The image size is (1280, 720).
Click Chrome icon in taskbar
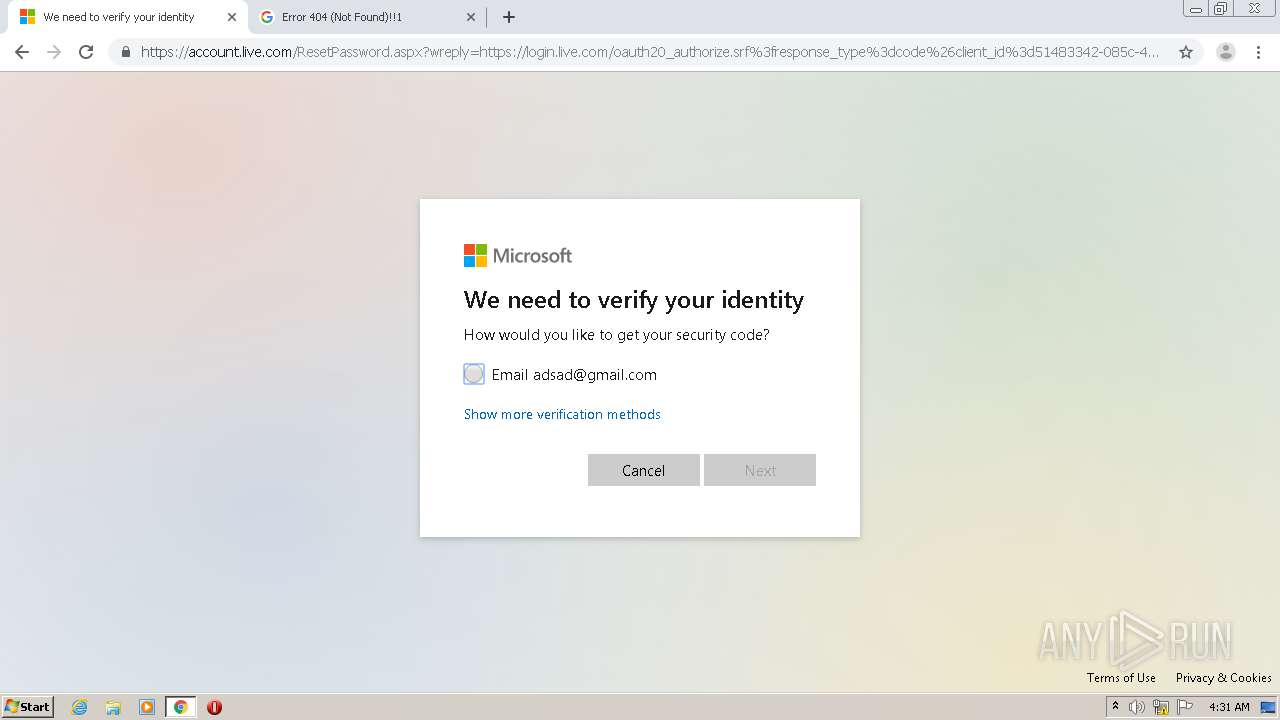click(x=180, y=707)
